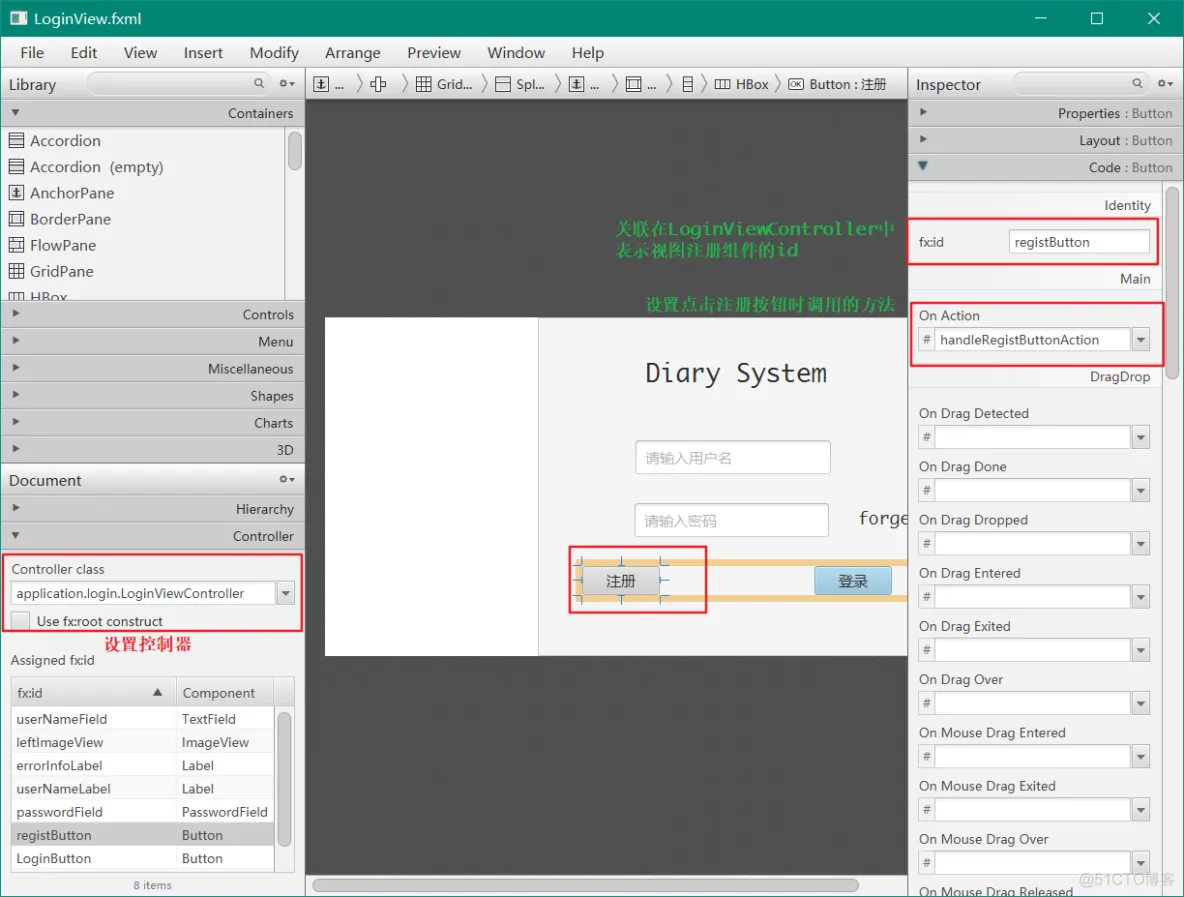
Task: Select the Spl... breadcrumb item
Action: point(520,84)
